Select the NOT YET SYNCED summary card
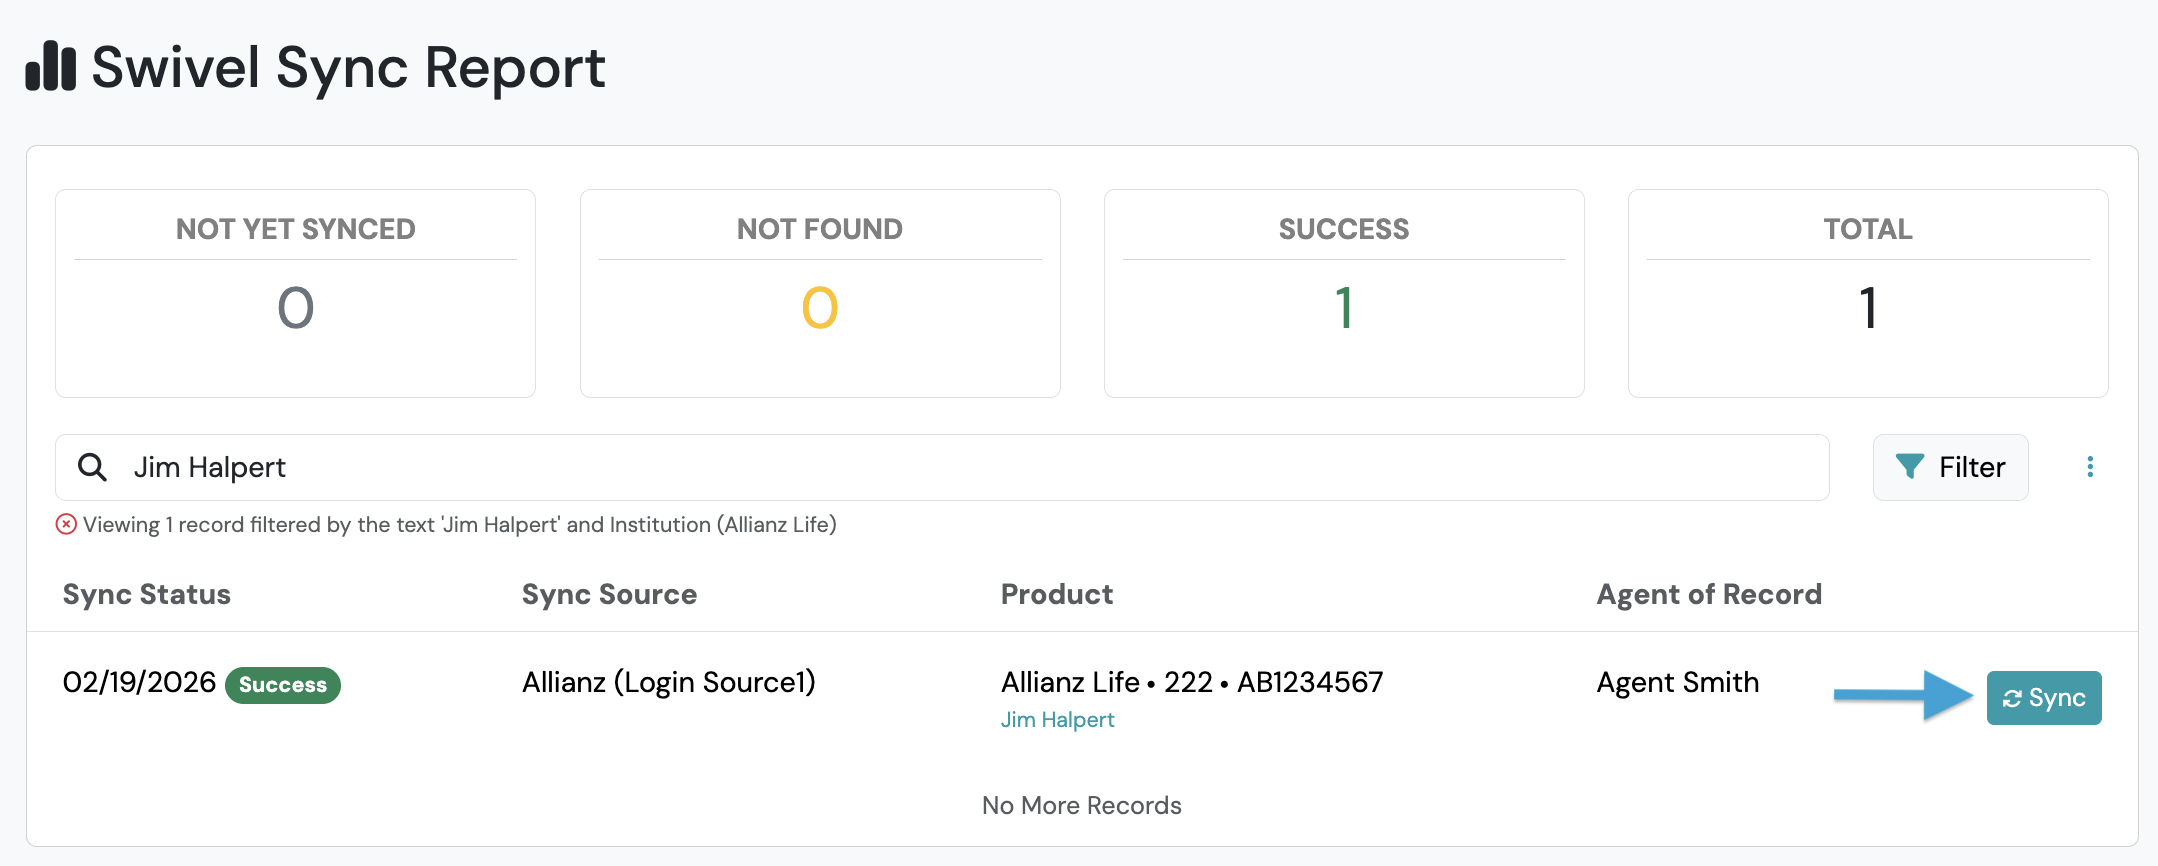 (x=295, y=293)
